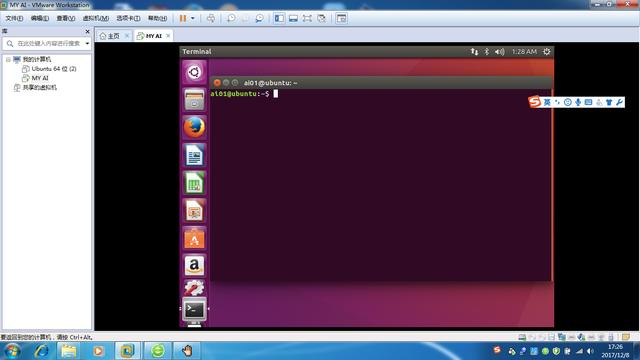Open the Sogou toolbox wrench icon
The height and width of the screenshot is (360, 640).
pyautogui.click(x=619, y=102)
